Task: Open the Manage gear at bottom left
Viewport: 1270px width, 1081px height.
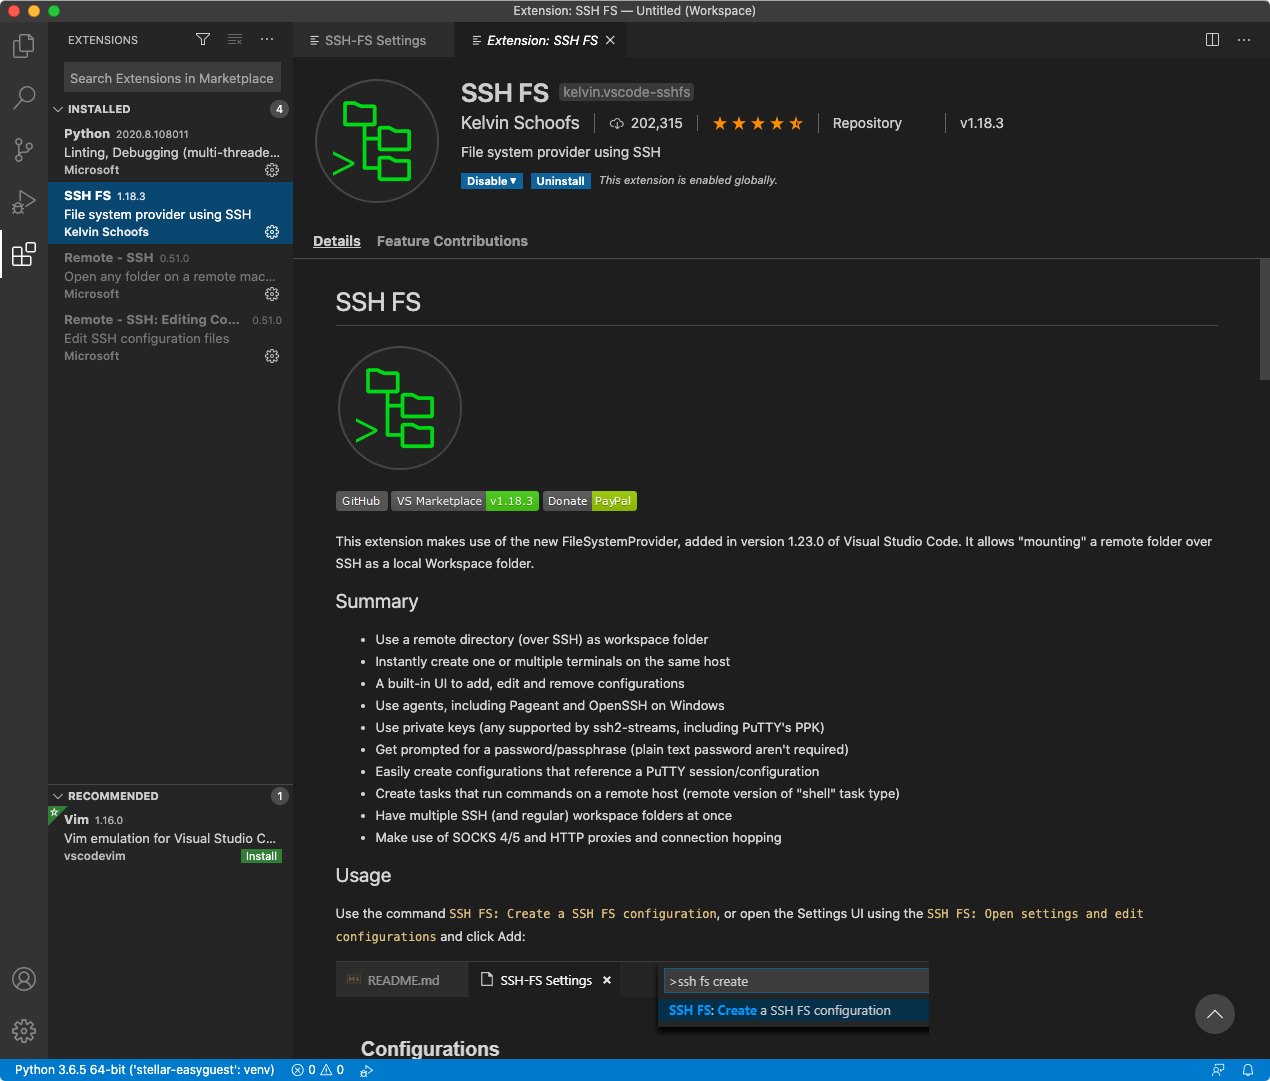Action: coord(24,1031)
